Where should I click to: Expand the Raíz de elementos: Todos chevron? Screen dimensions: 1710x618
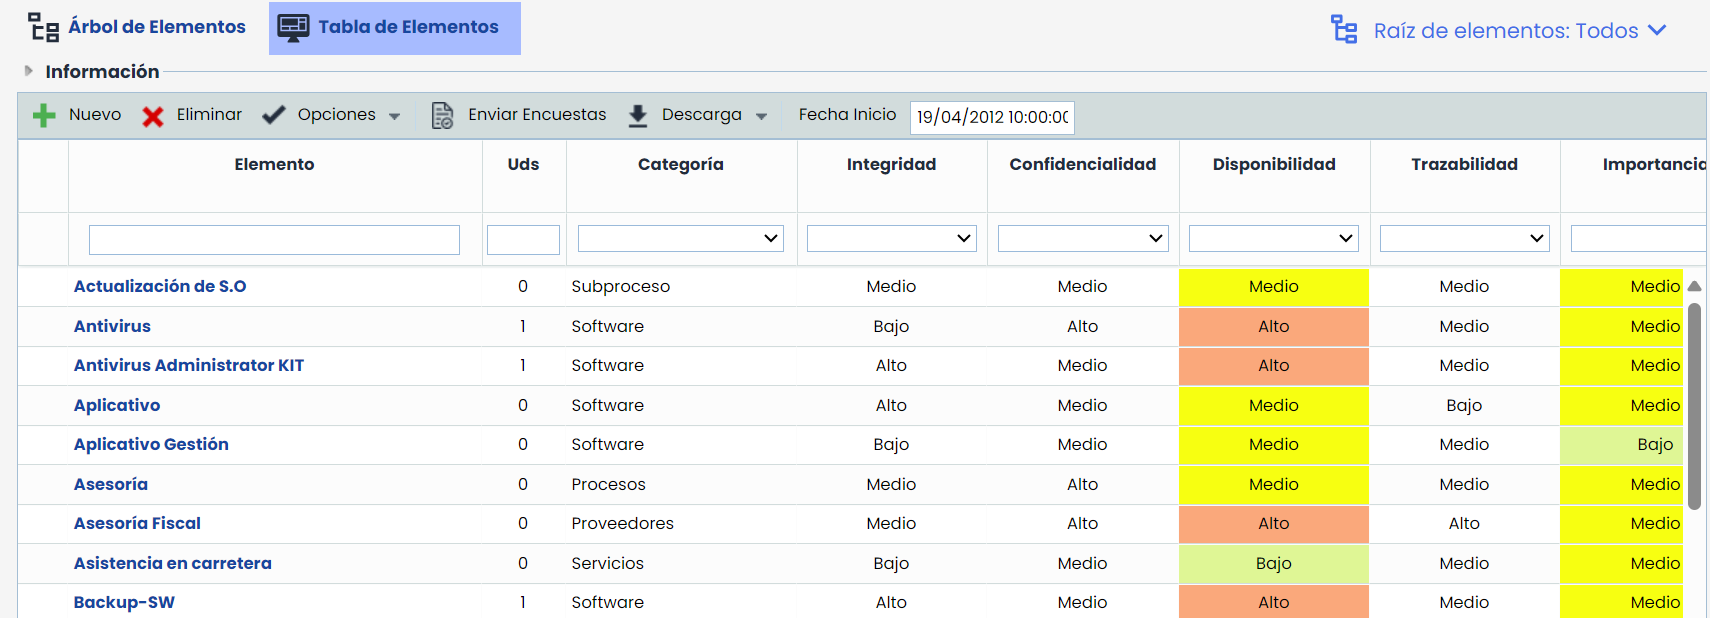coord(1657,30)
